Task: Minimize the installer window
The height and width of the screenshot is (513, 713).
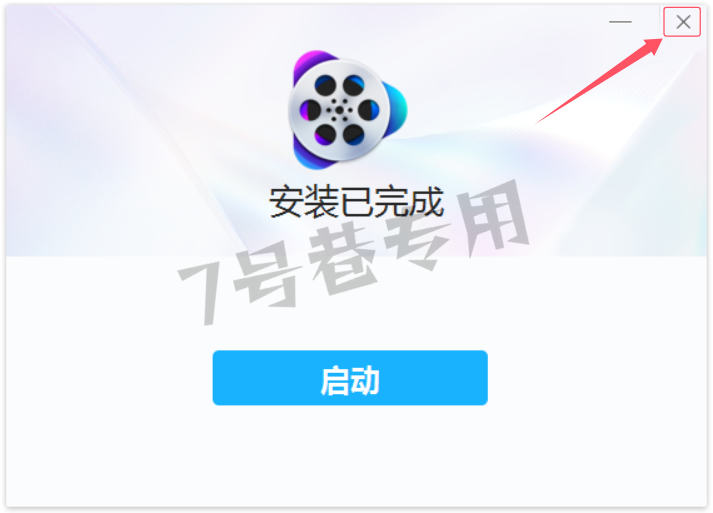Action: [x=620, y=22]
